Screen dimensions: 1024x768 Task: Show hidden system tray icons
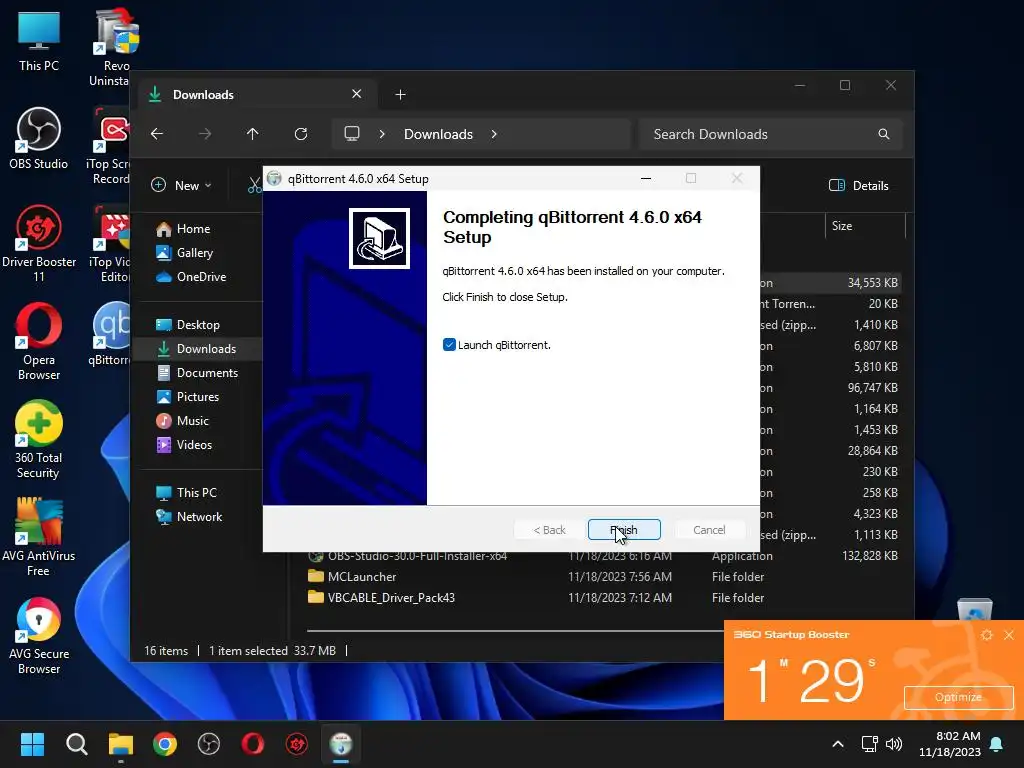pyautogui.click(x=838, y=744)
